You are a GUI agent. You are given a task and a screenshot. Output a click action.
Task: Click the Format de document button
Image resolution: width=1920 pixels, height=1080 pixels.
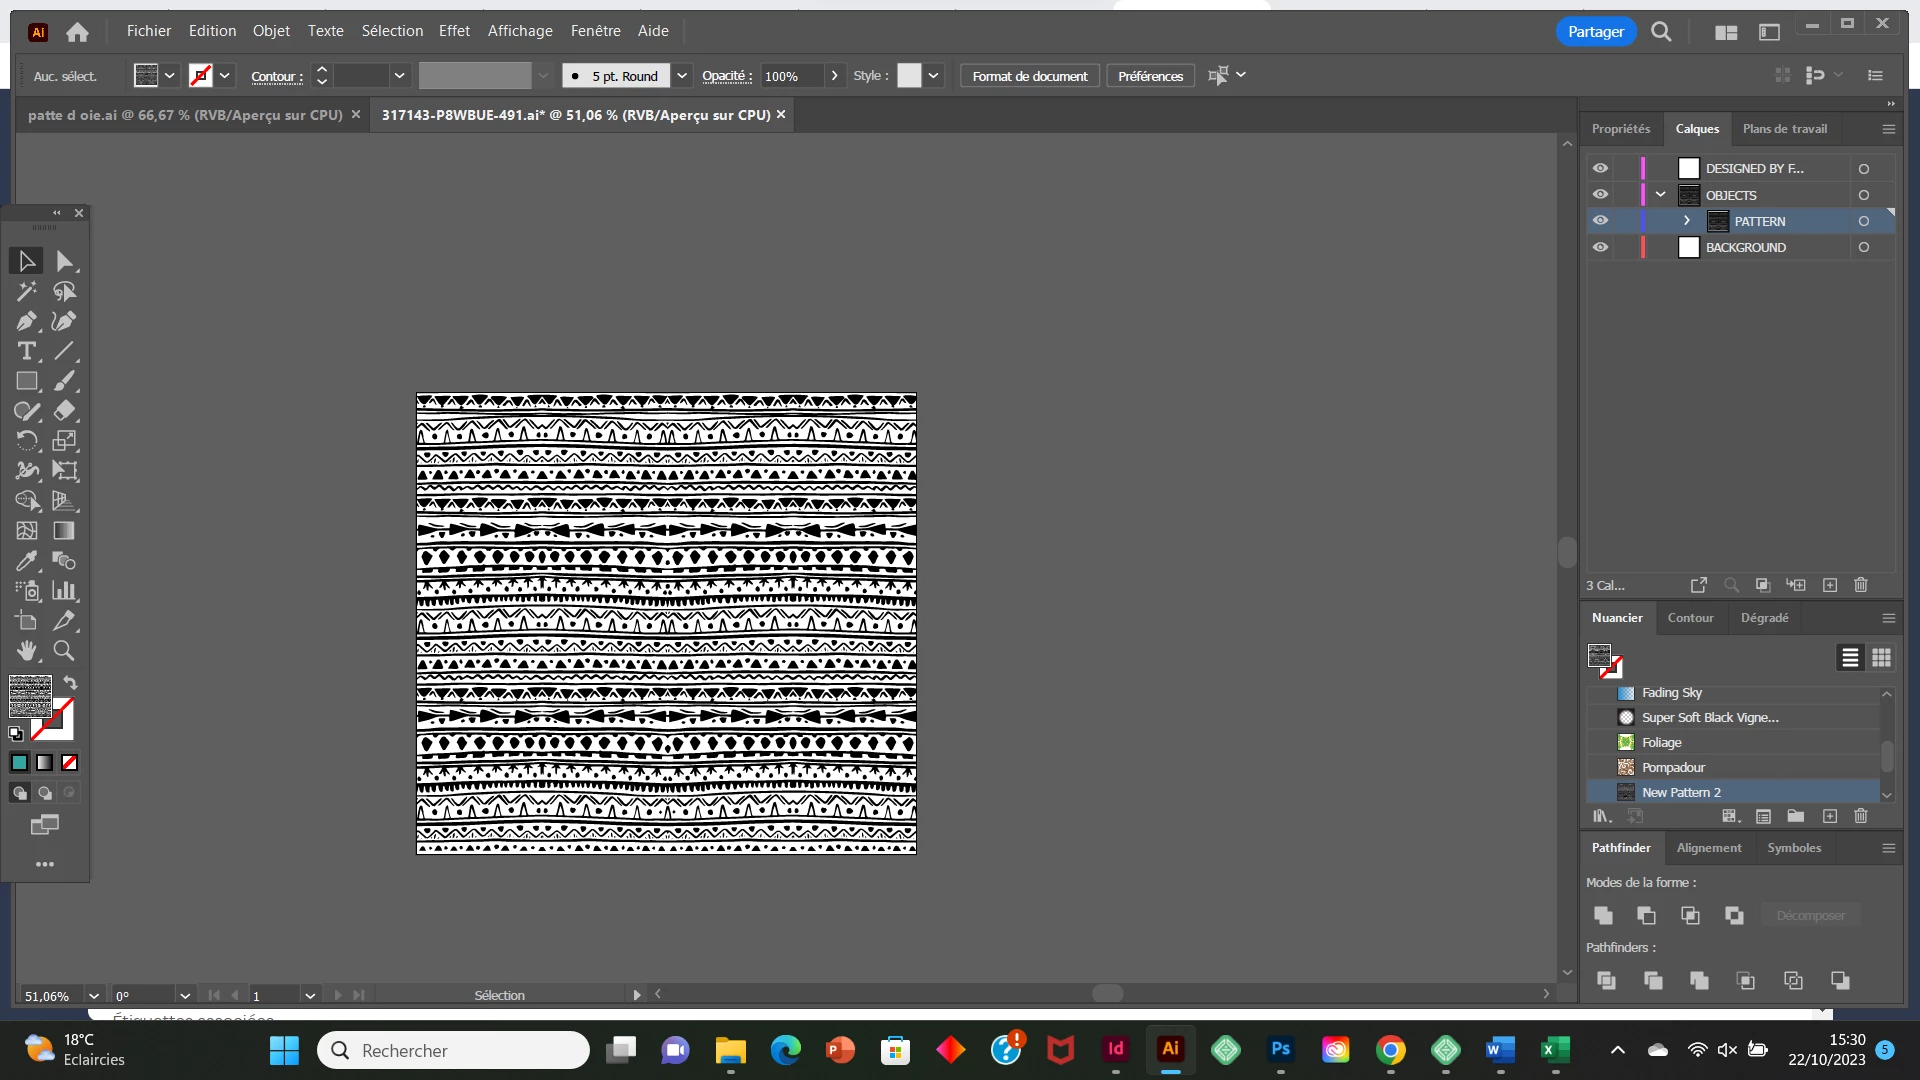click(x=1029, y=76)
